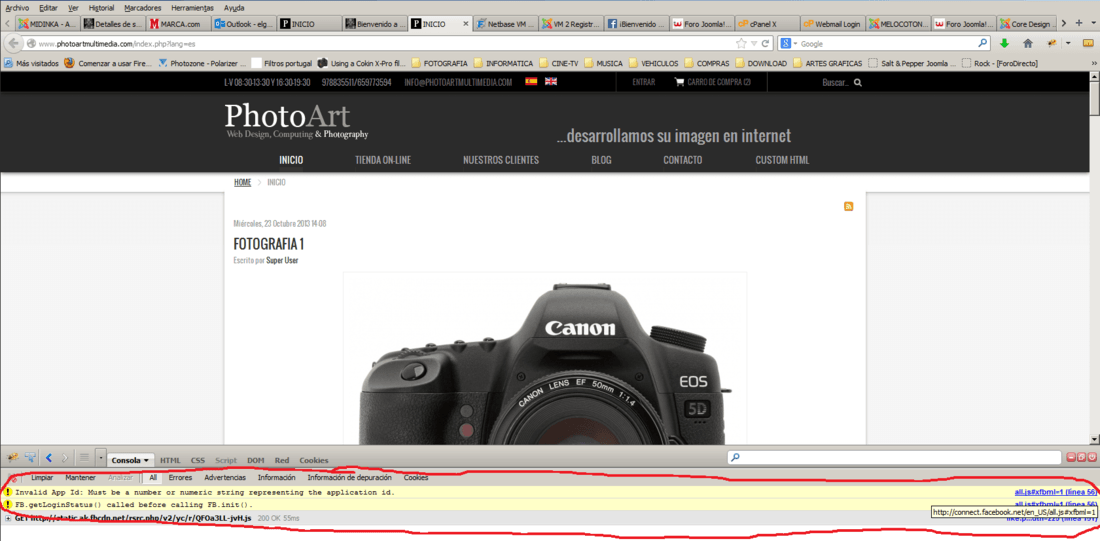Open the Carro de Compra cart

712,82
